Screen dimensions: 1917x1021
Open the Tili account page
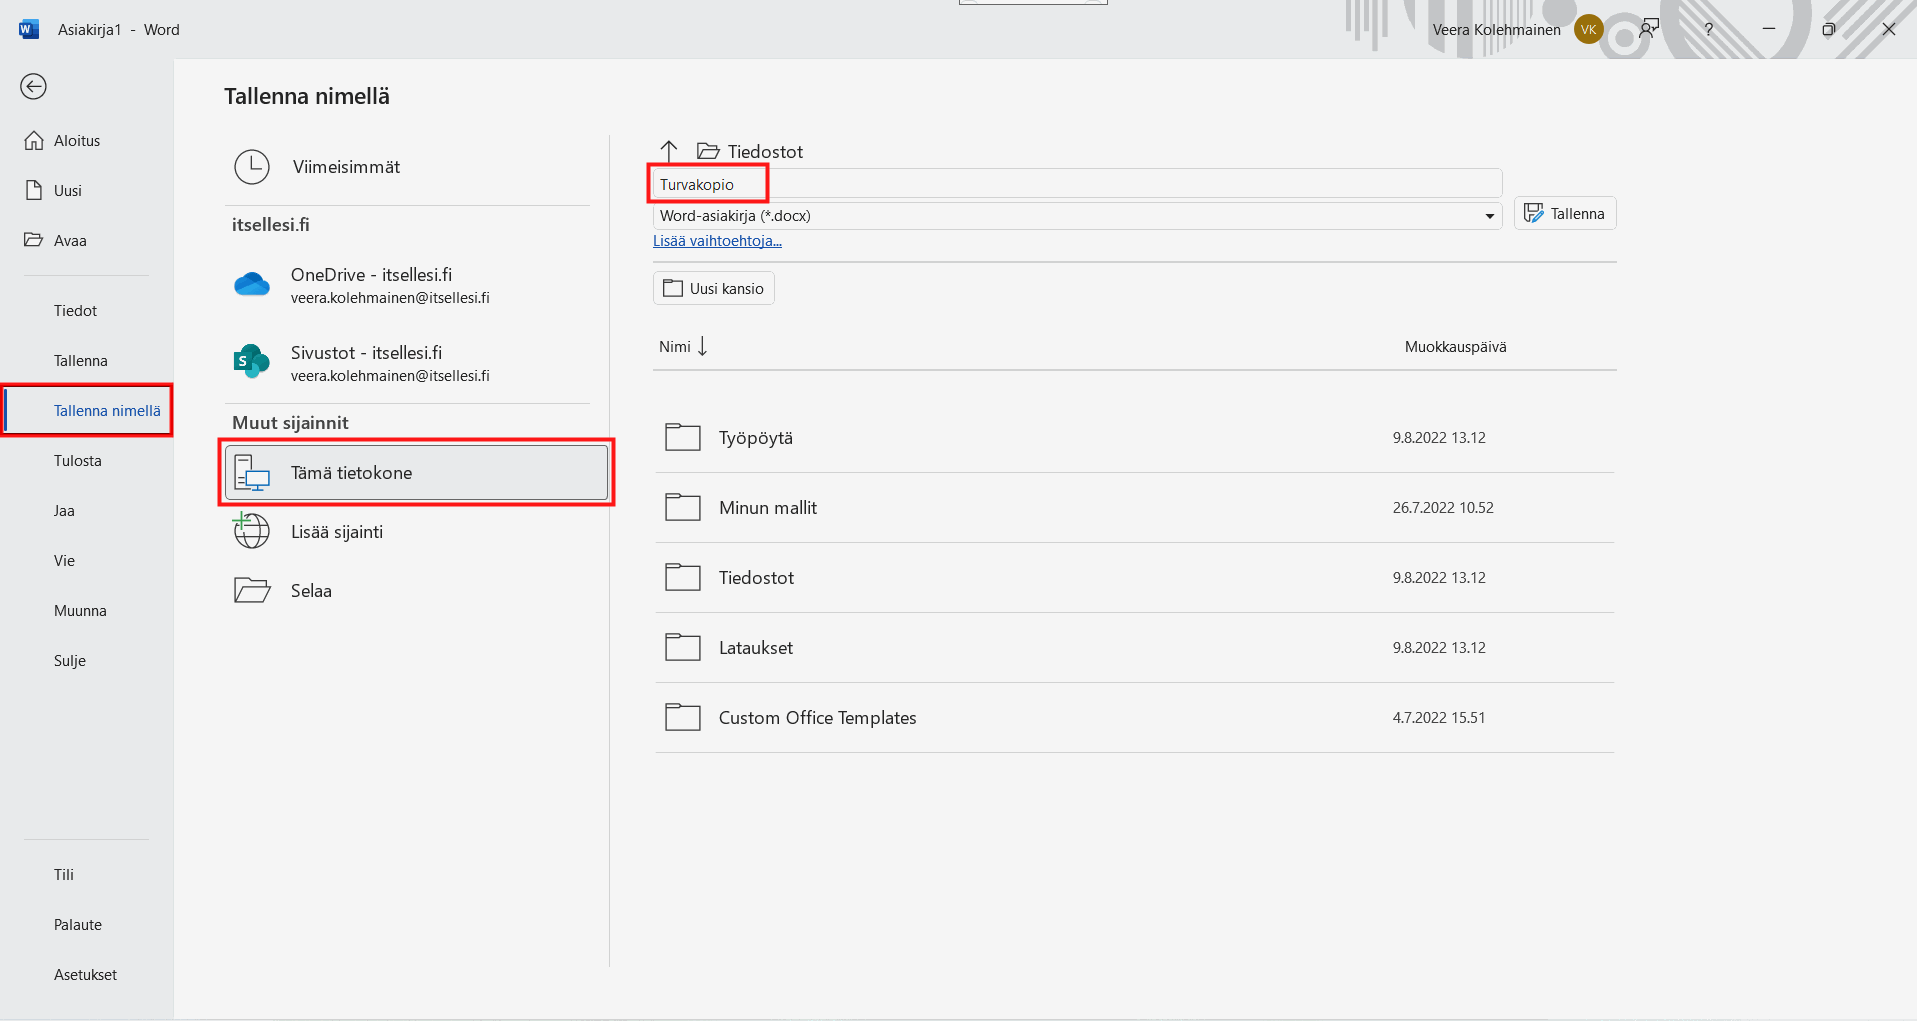(64, 875)
